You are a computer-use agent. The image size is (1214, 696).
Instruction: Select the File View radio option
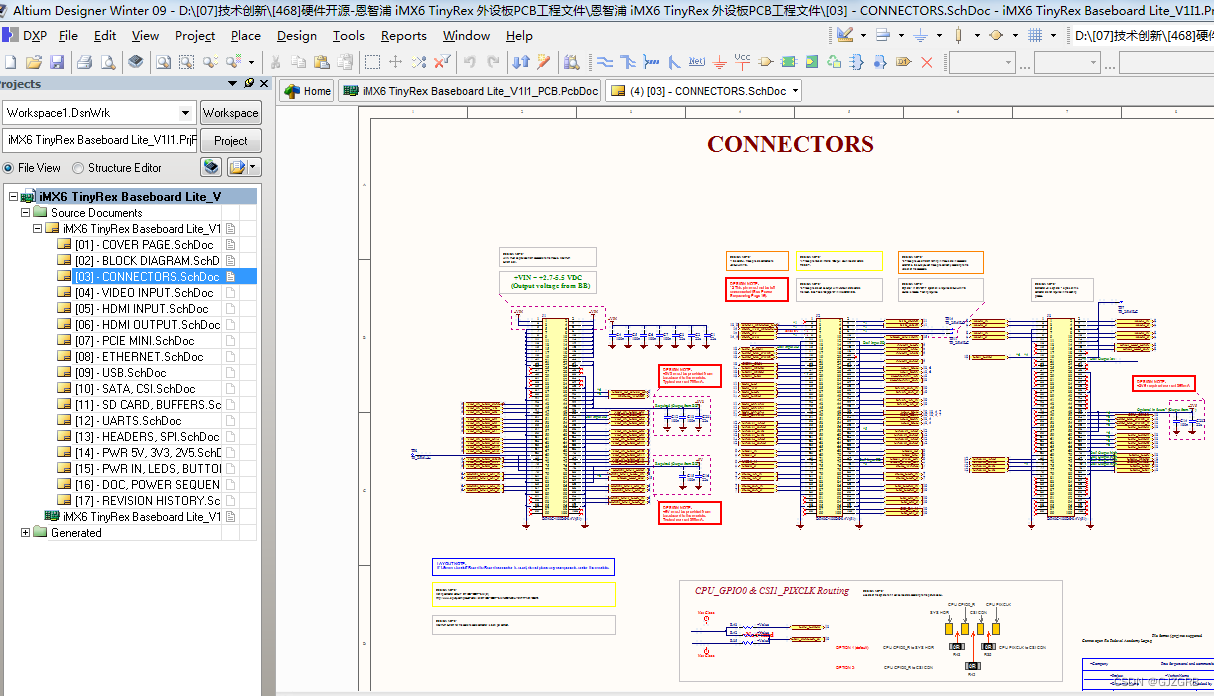[10, 167]
